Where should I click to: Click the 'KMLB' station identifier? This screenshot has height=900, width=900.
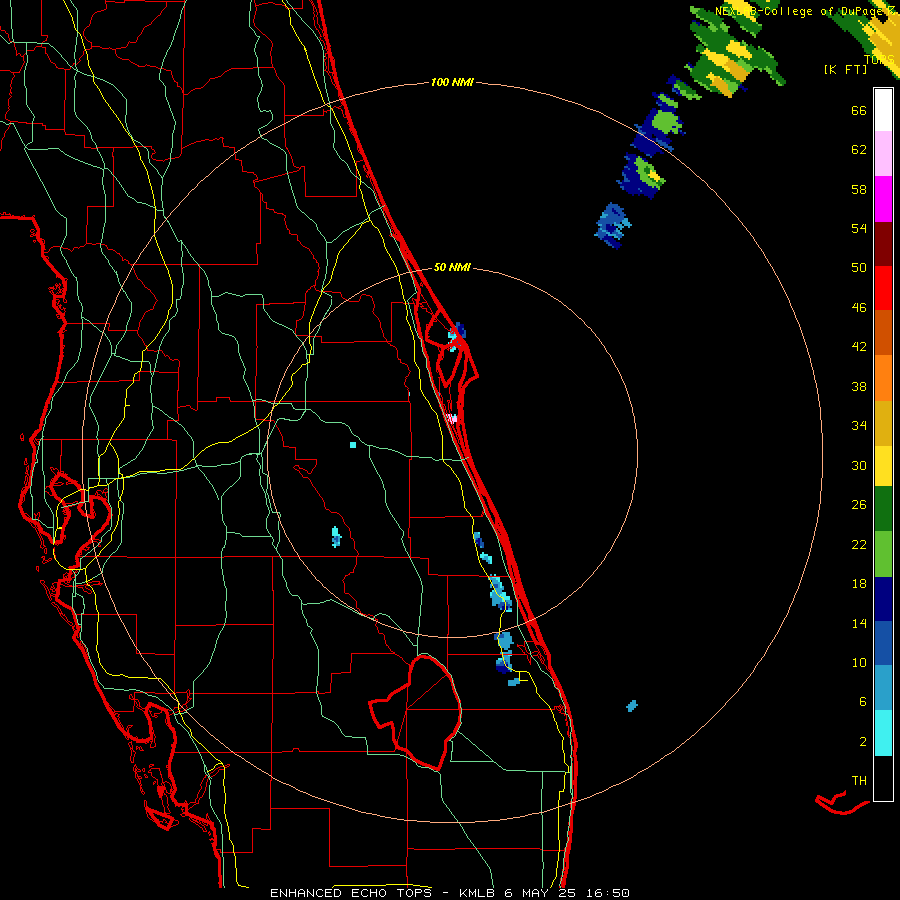pyautogui.click(x=479, y=893)
